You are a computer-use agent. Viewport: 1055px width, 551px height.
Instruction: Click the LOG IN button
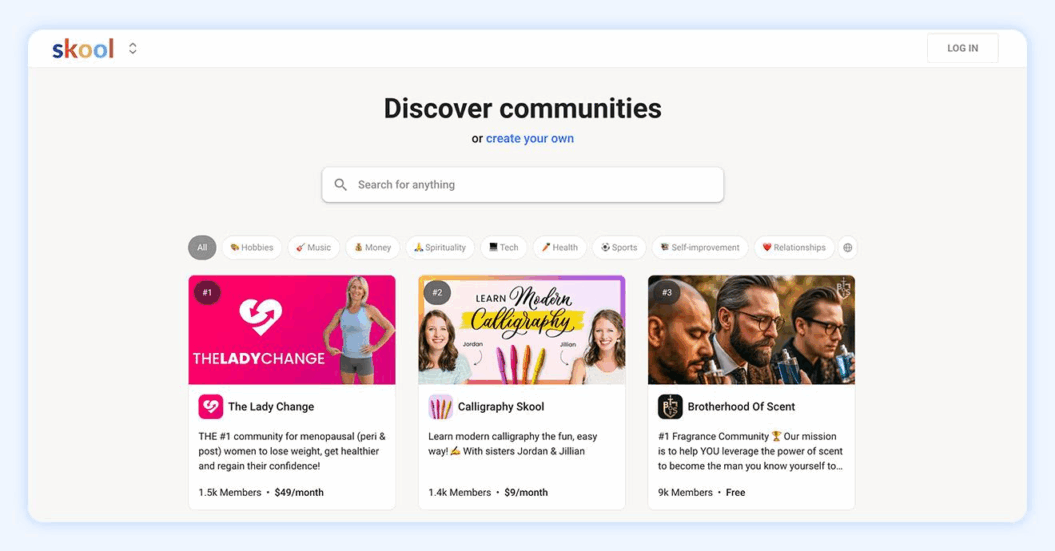(963, 48)
